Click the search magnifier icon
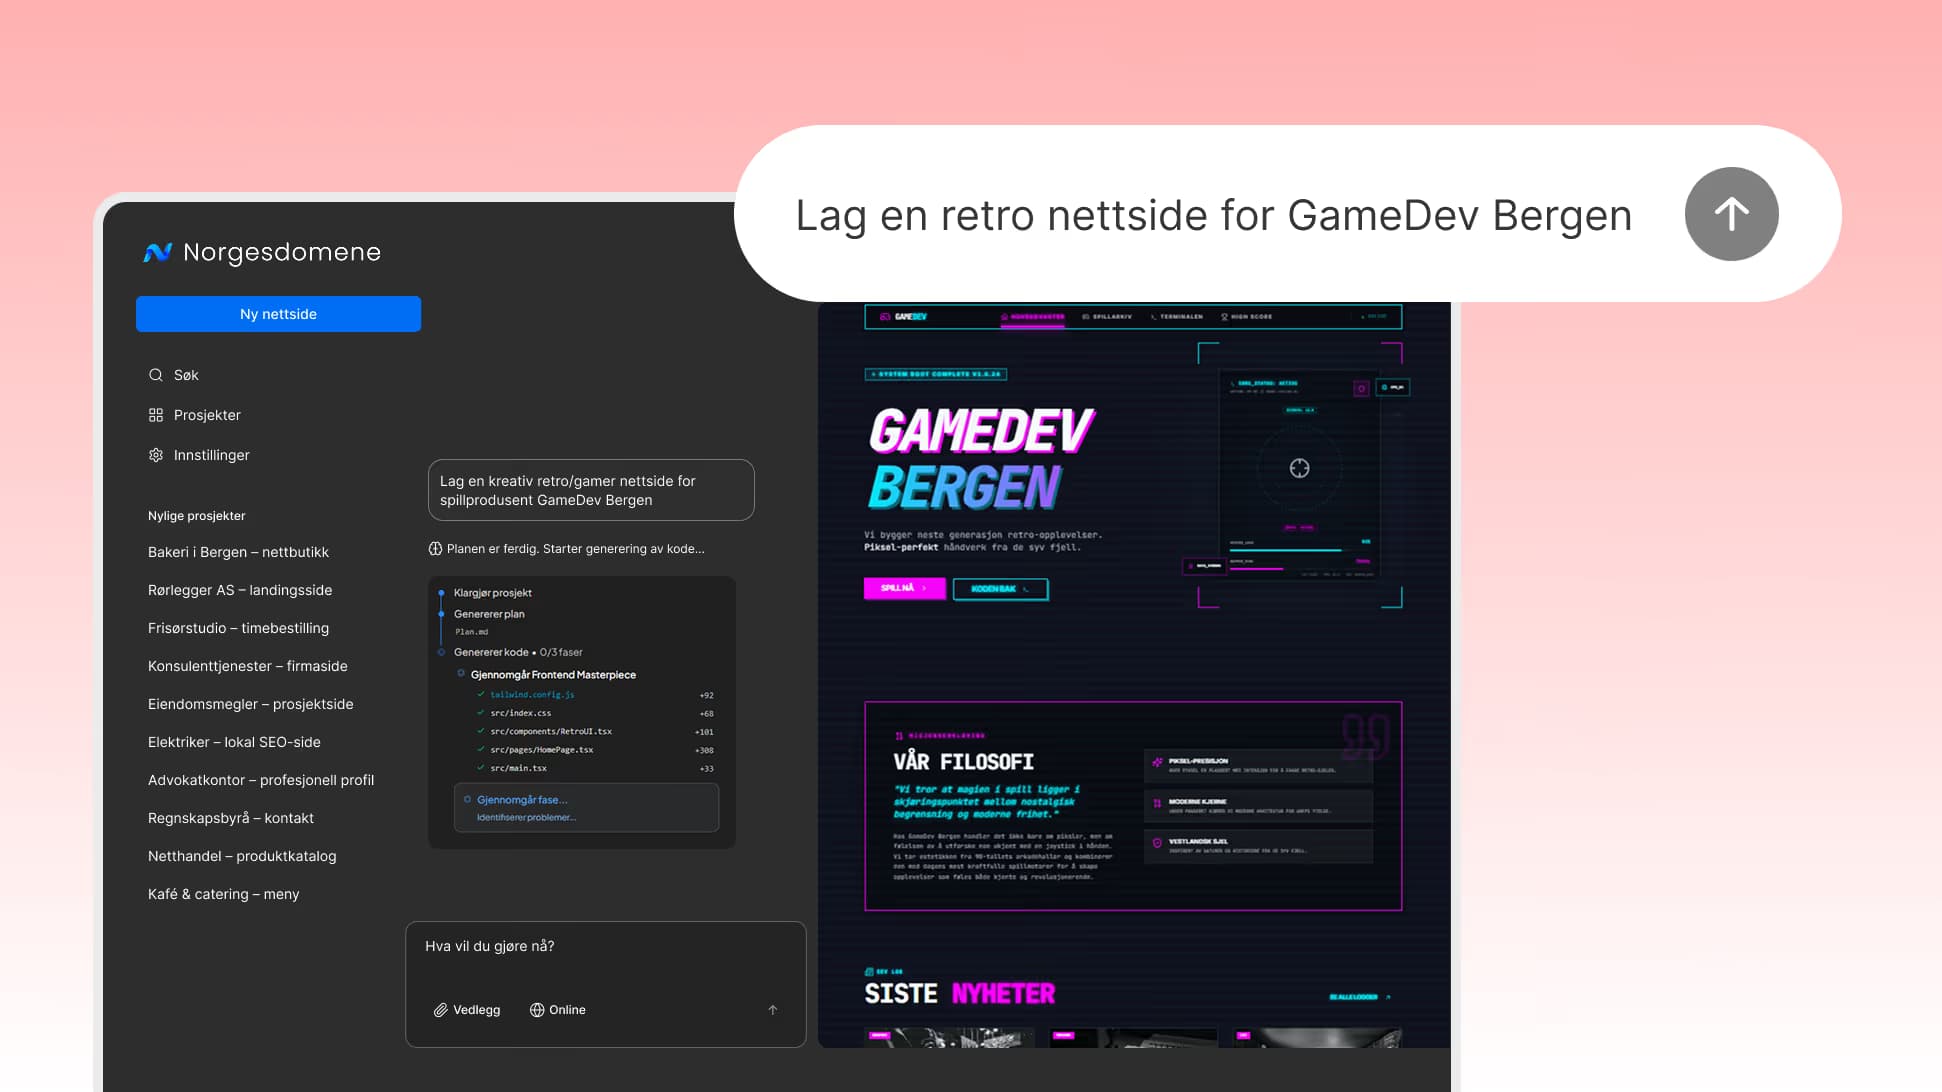 pyautogui.click(x=156, y=375)
